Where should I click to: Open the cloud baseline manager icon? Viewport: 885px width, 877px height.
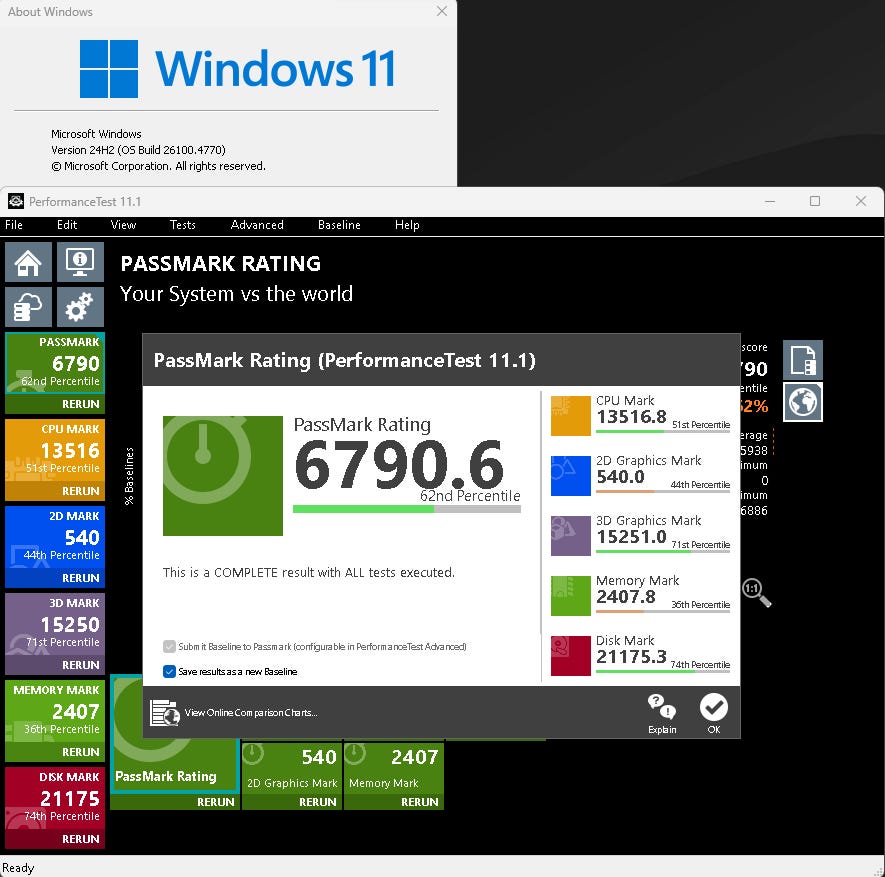(x=28, y=307)
